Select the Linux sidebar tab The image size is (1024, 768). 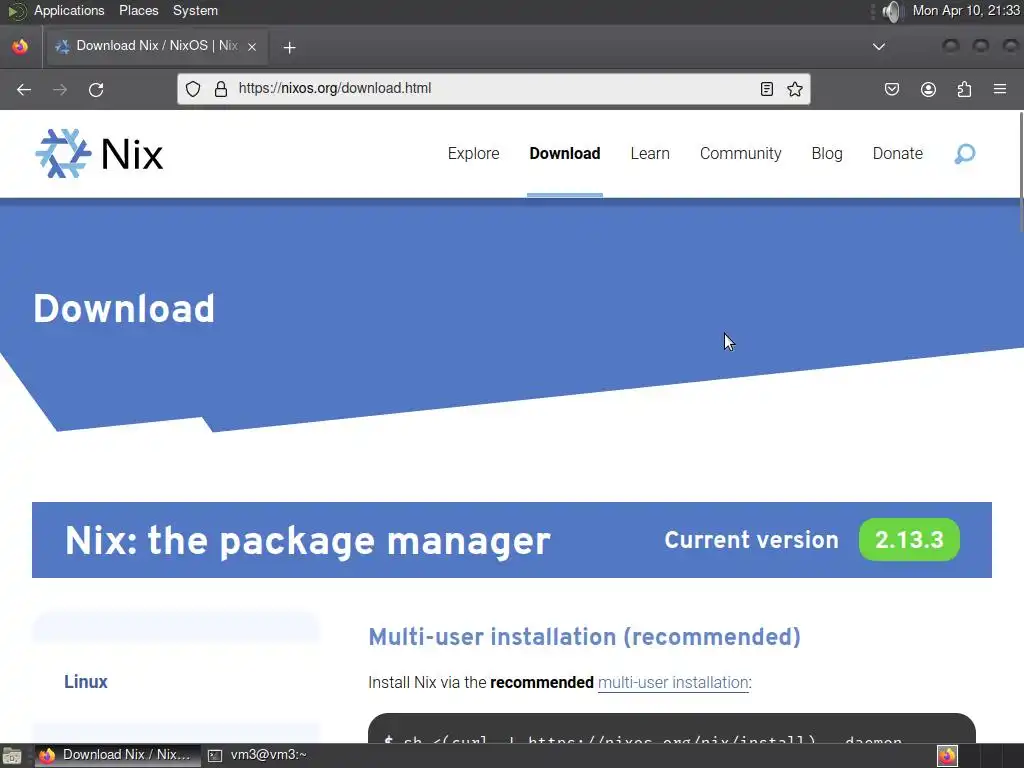tap(86, 682)
